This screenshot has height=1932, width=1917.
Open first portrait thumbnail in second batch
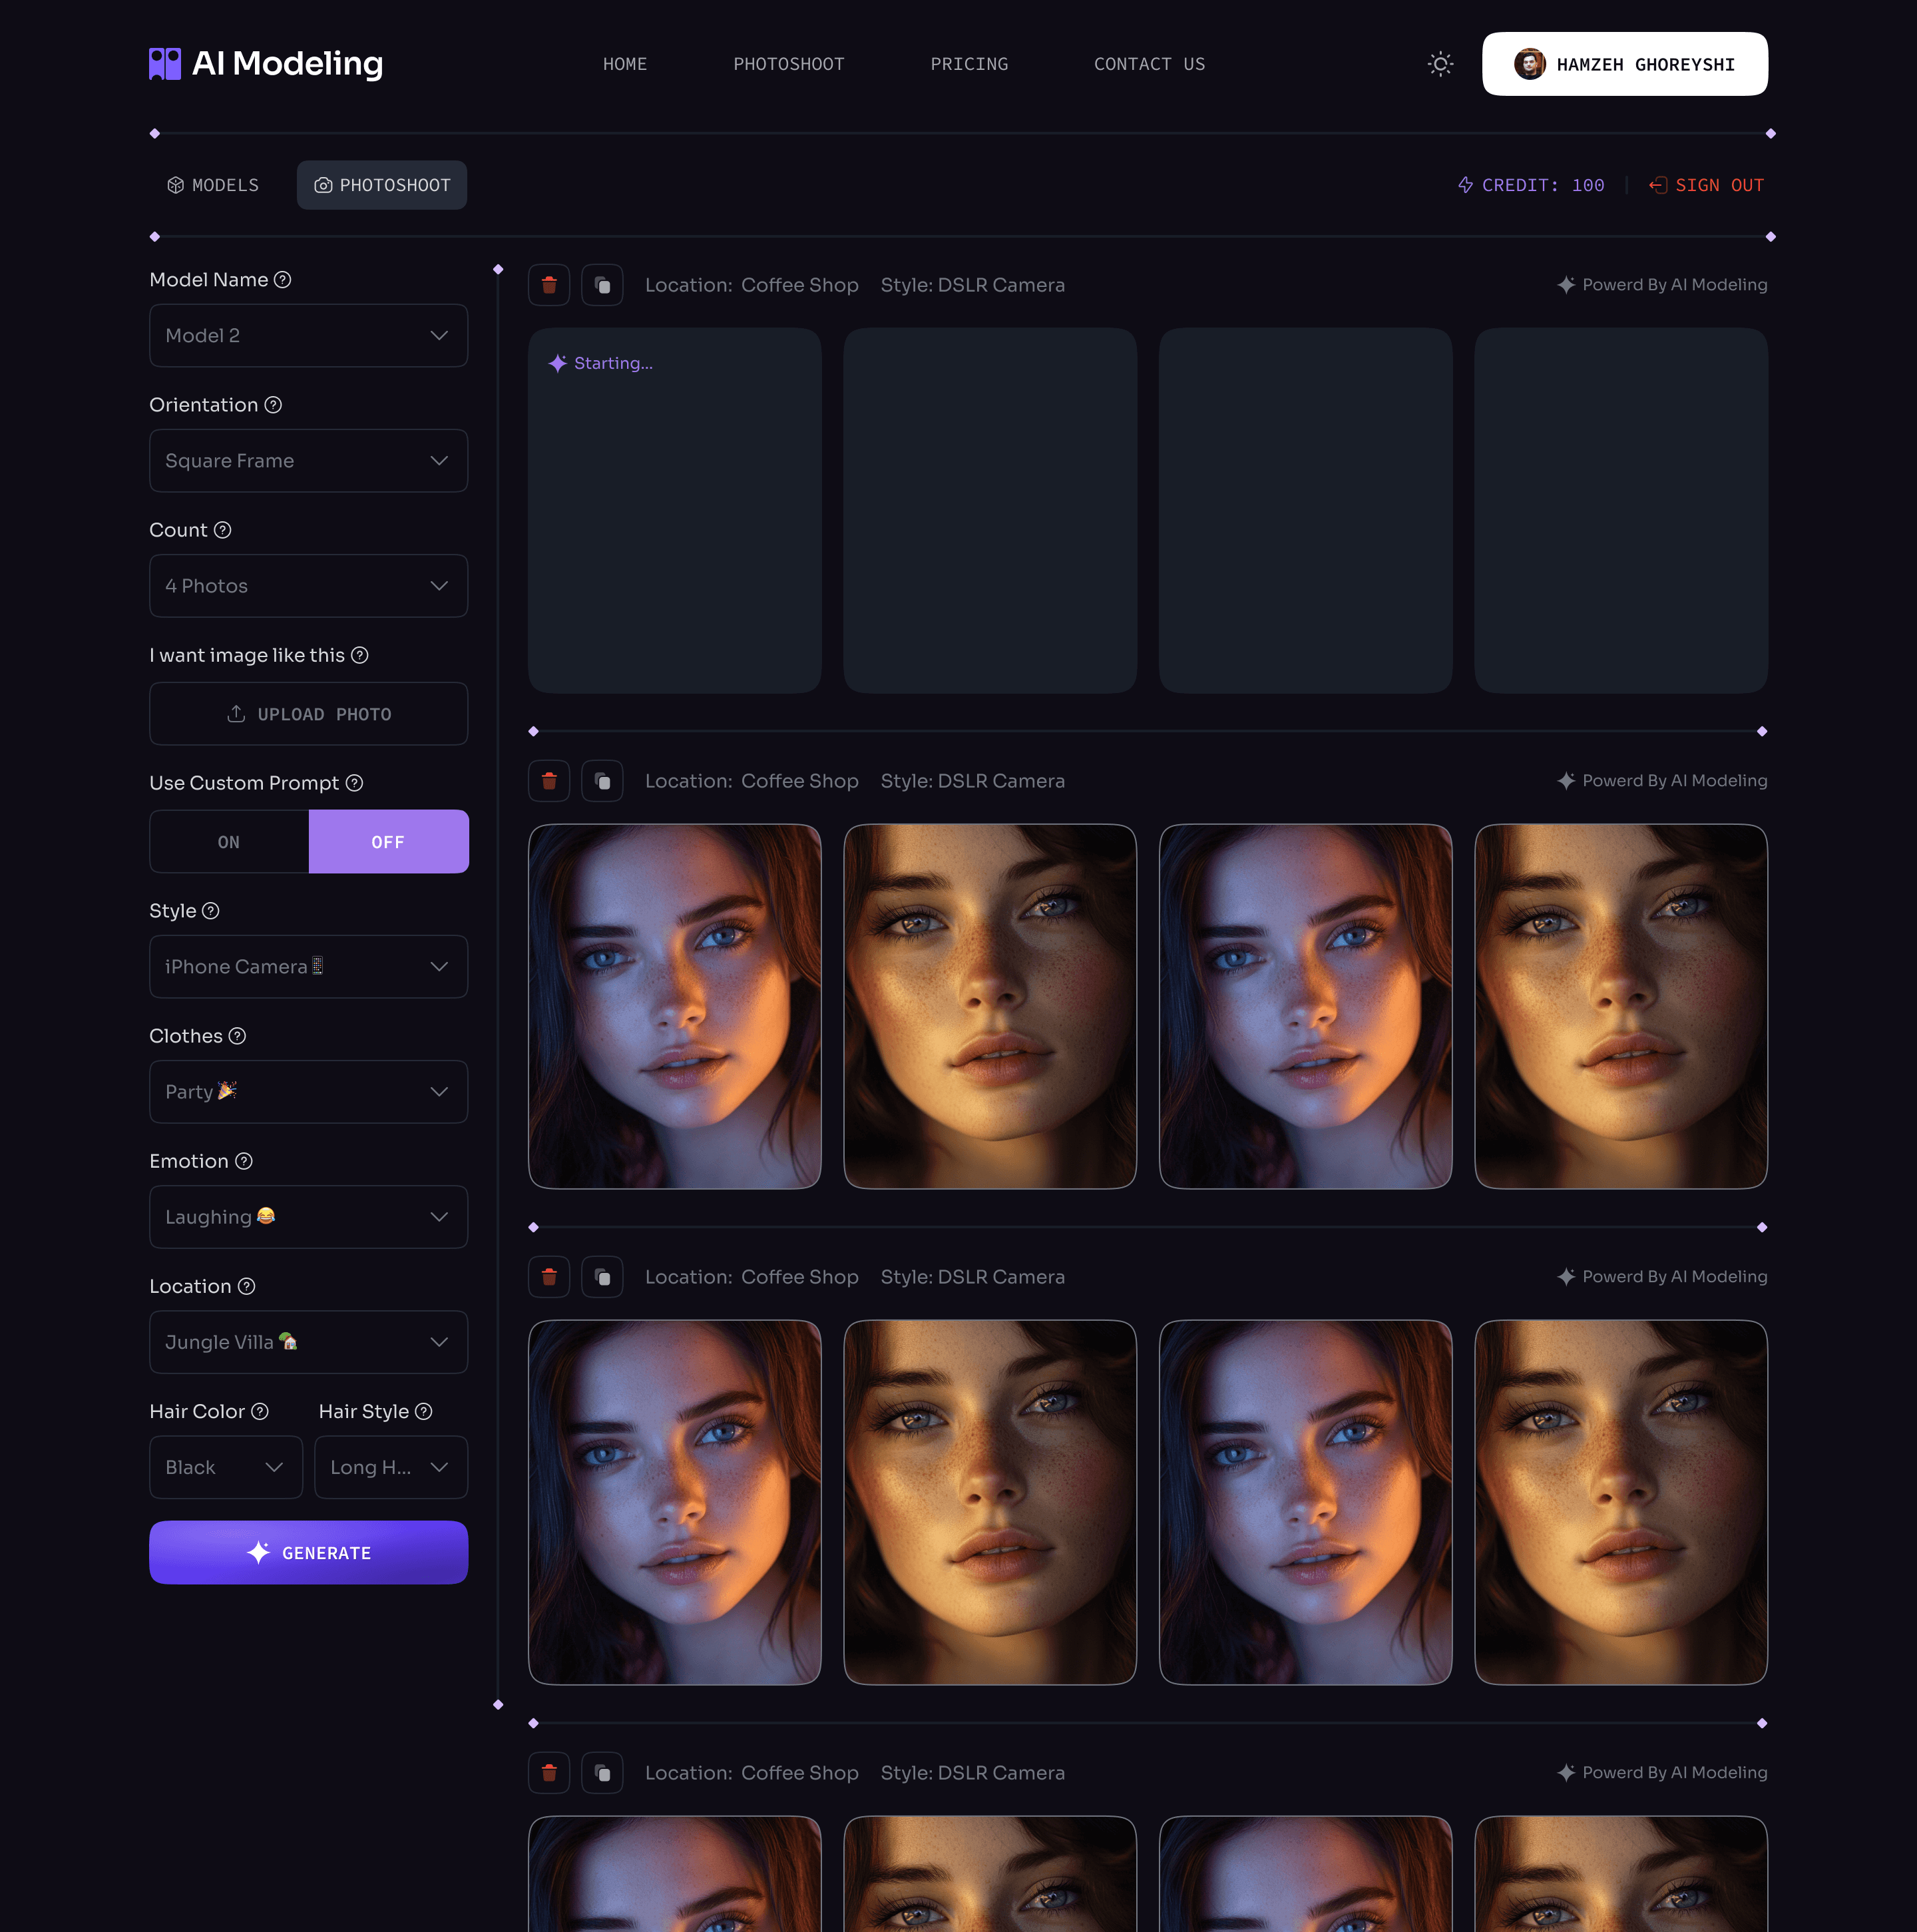pyautogui.click(x=675, y=1006)
